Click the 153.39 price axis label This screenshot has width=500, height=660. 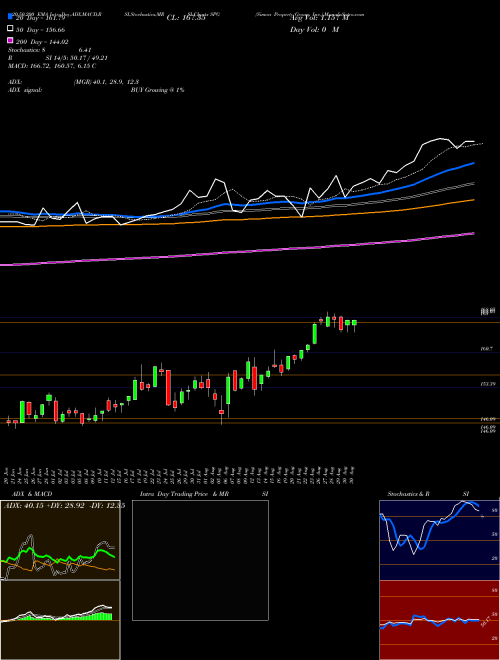coord(489,384)
